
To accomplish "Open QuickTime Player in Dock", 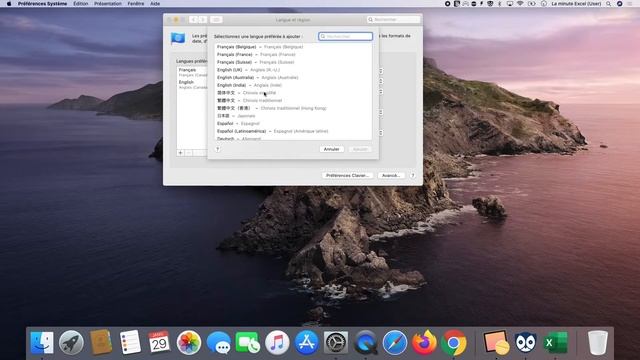I will coord(365,342).
